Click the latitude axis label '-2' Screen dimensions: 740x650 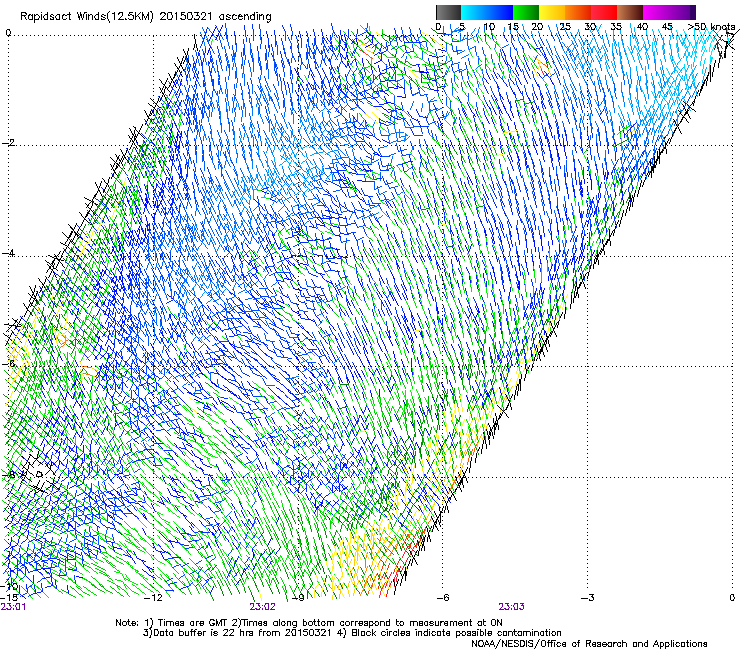point(8,143)
